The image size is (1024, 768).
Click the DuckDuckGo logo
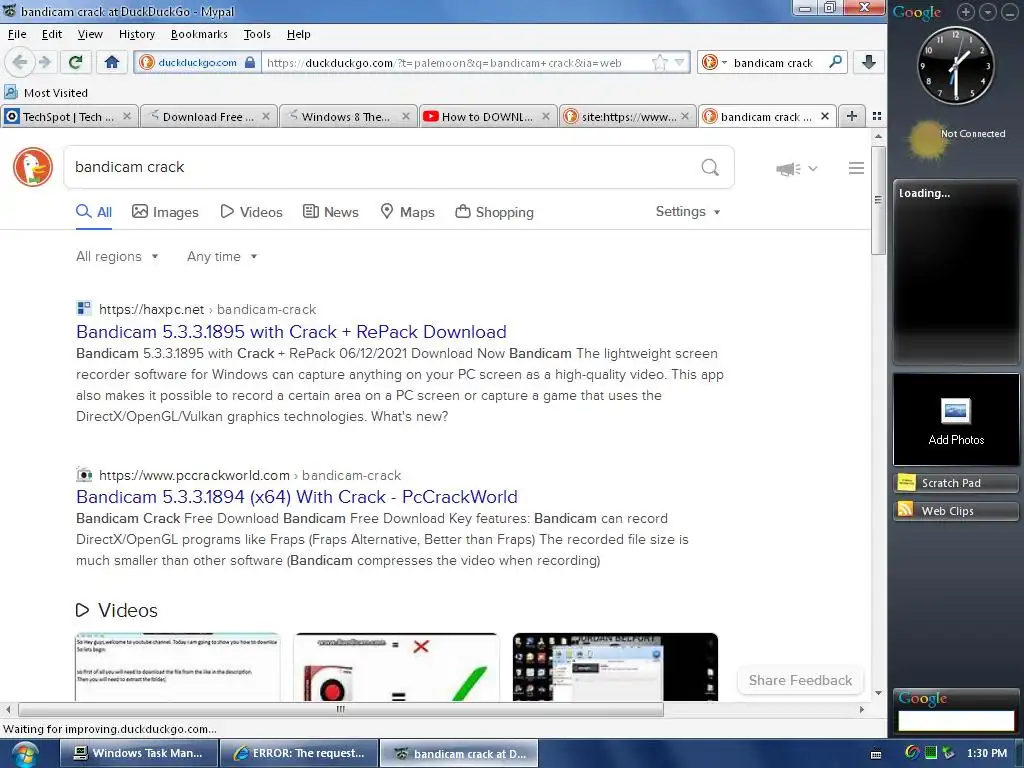point(33,167)
